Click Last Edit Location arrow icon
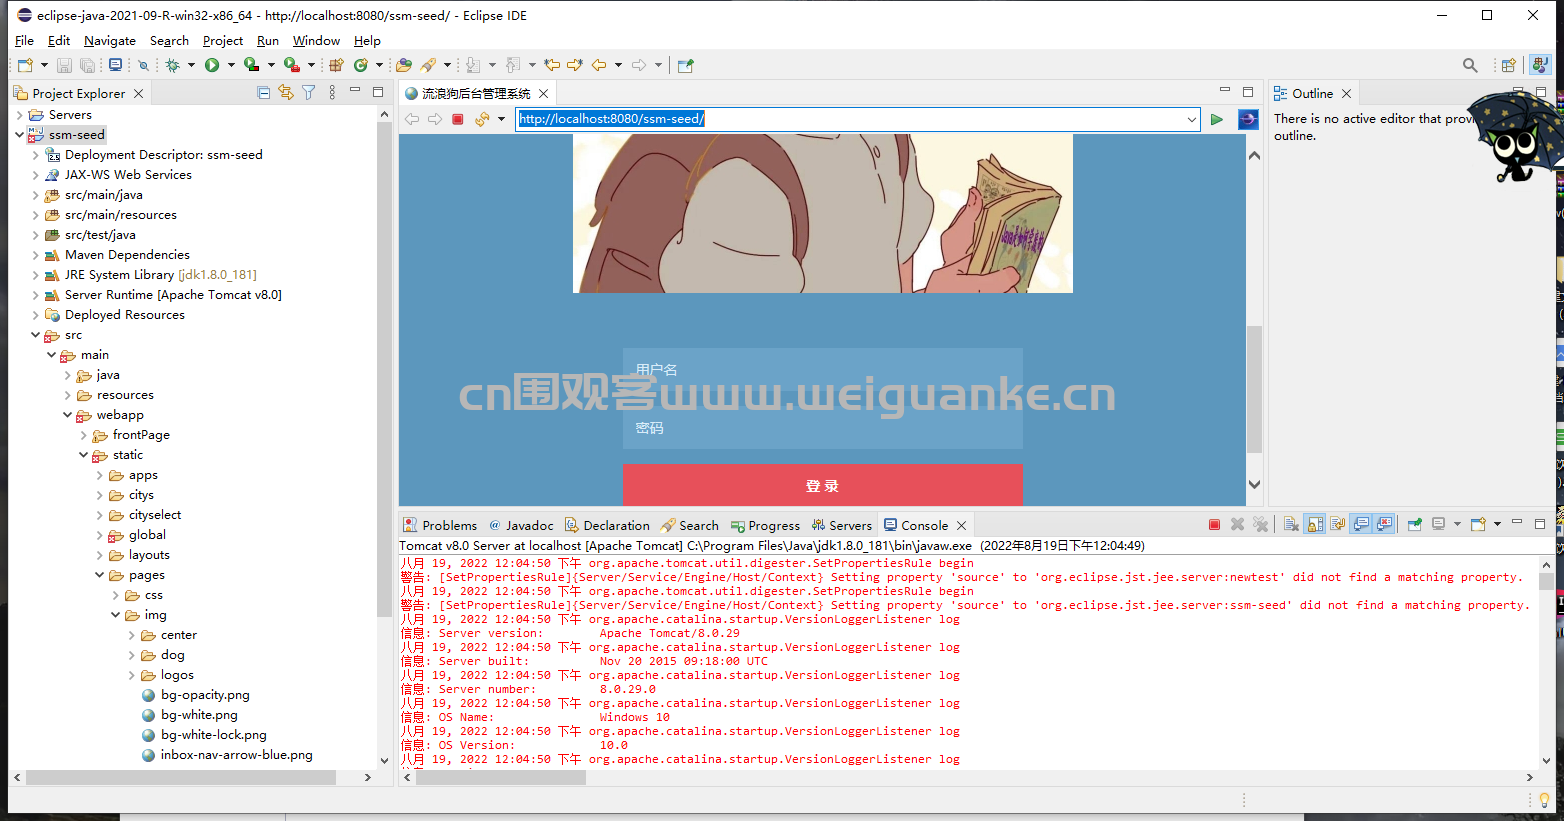 (552, 65)
